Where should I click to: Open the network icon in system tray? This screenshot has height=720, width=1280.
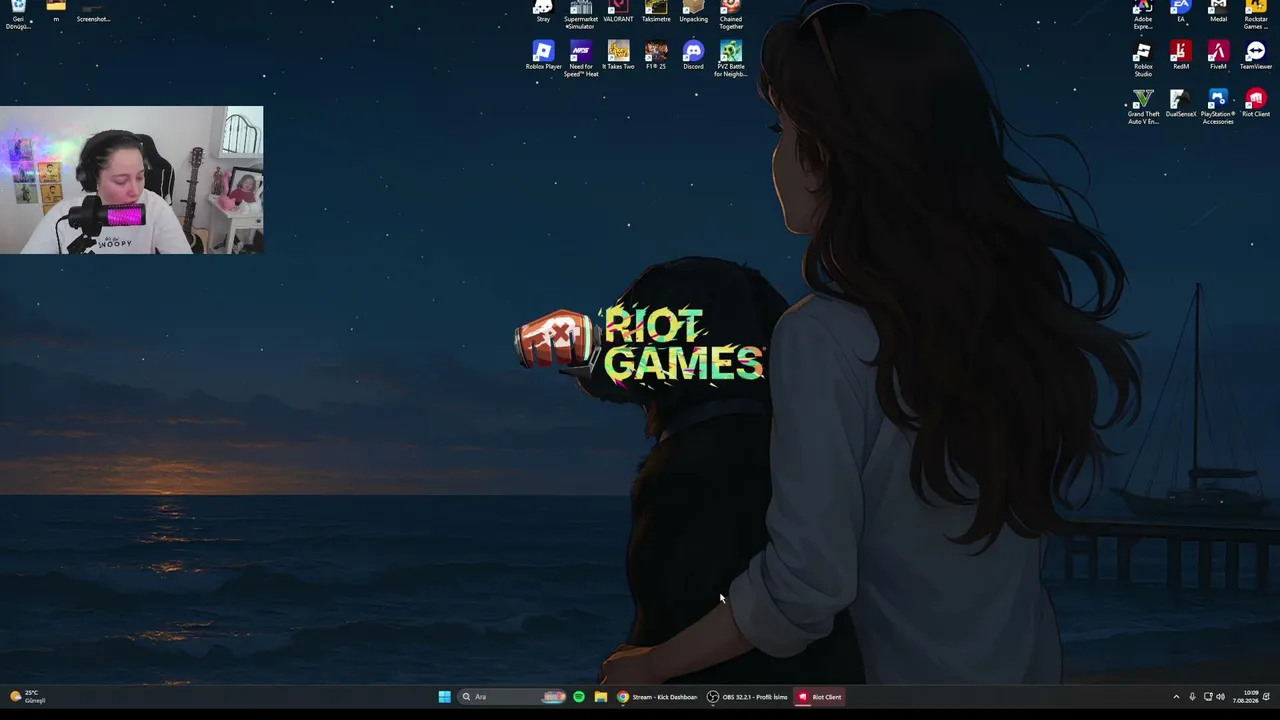point(1208,697)
